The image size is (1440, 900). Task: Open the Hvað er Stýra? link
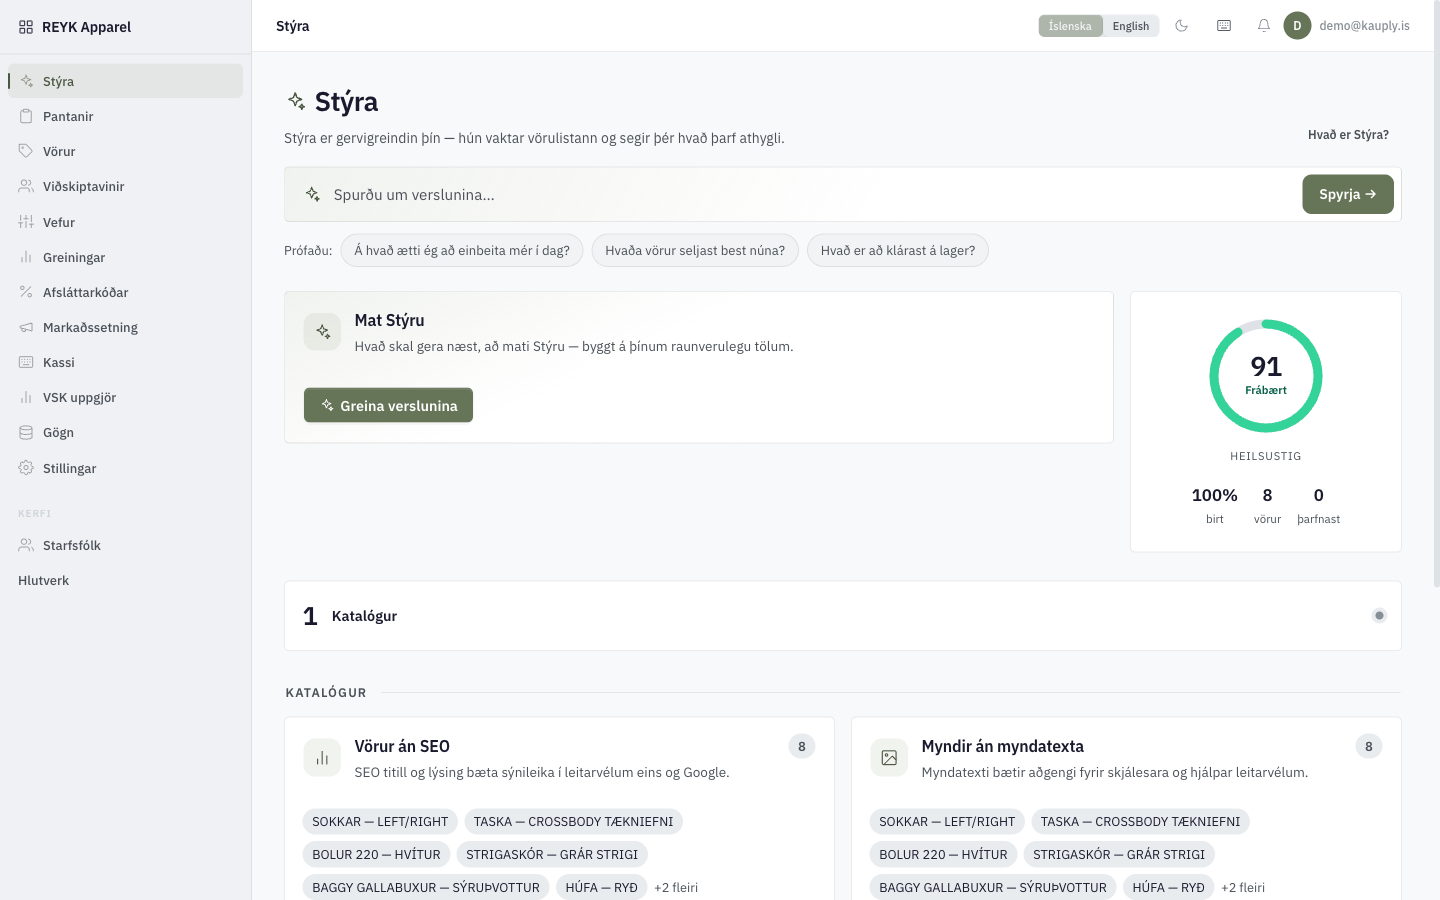(1348, 134)
